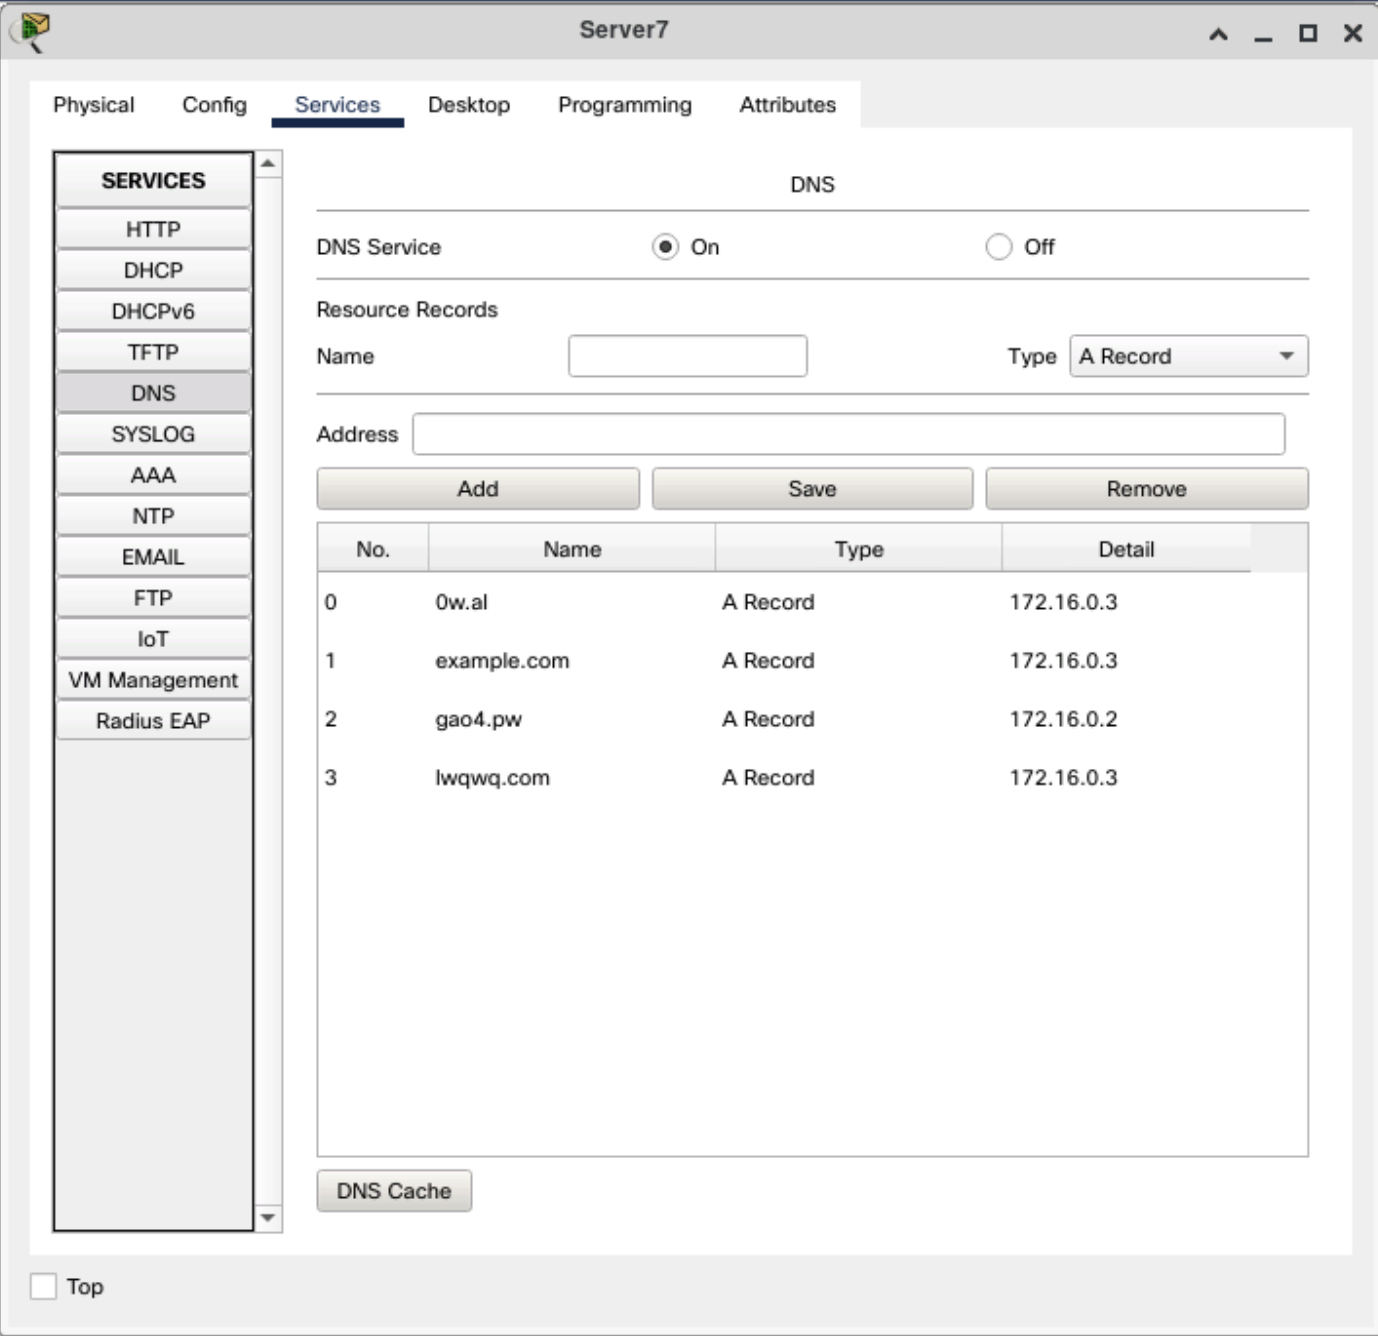Enable the Top checkbox
Image resolution: width=1378 pixels, height=1336 pixels.
(x=43, y=1286)
